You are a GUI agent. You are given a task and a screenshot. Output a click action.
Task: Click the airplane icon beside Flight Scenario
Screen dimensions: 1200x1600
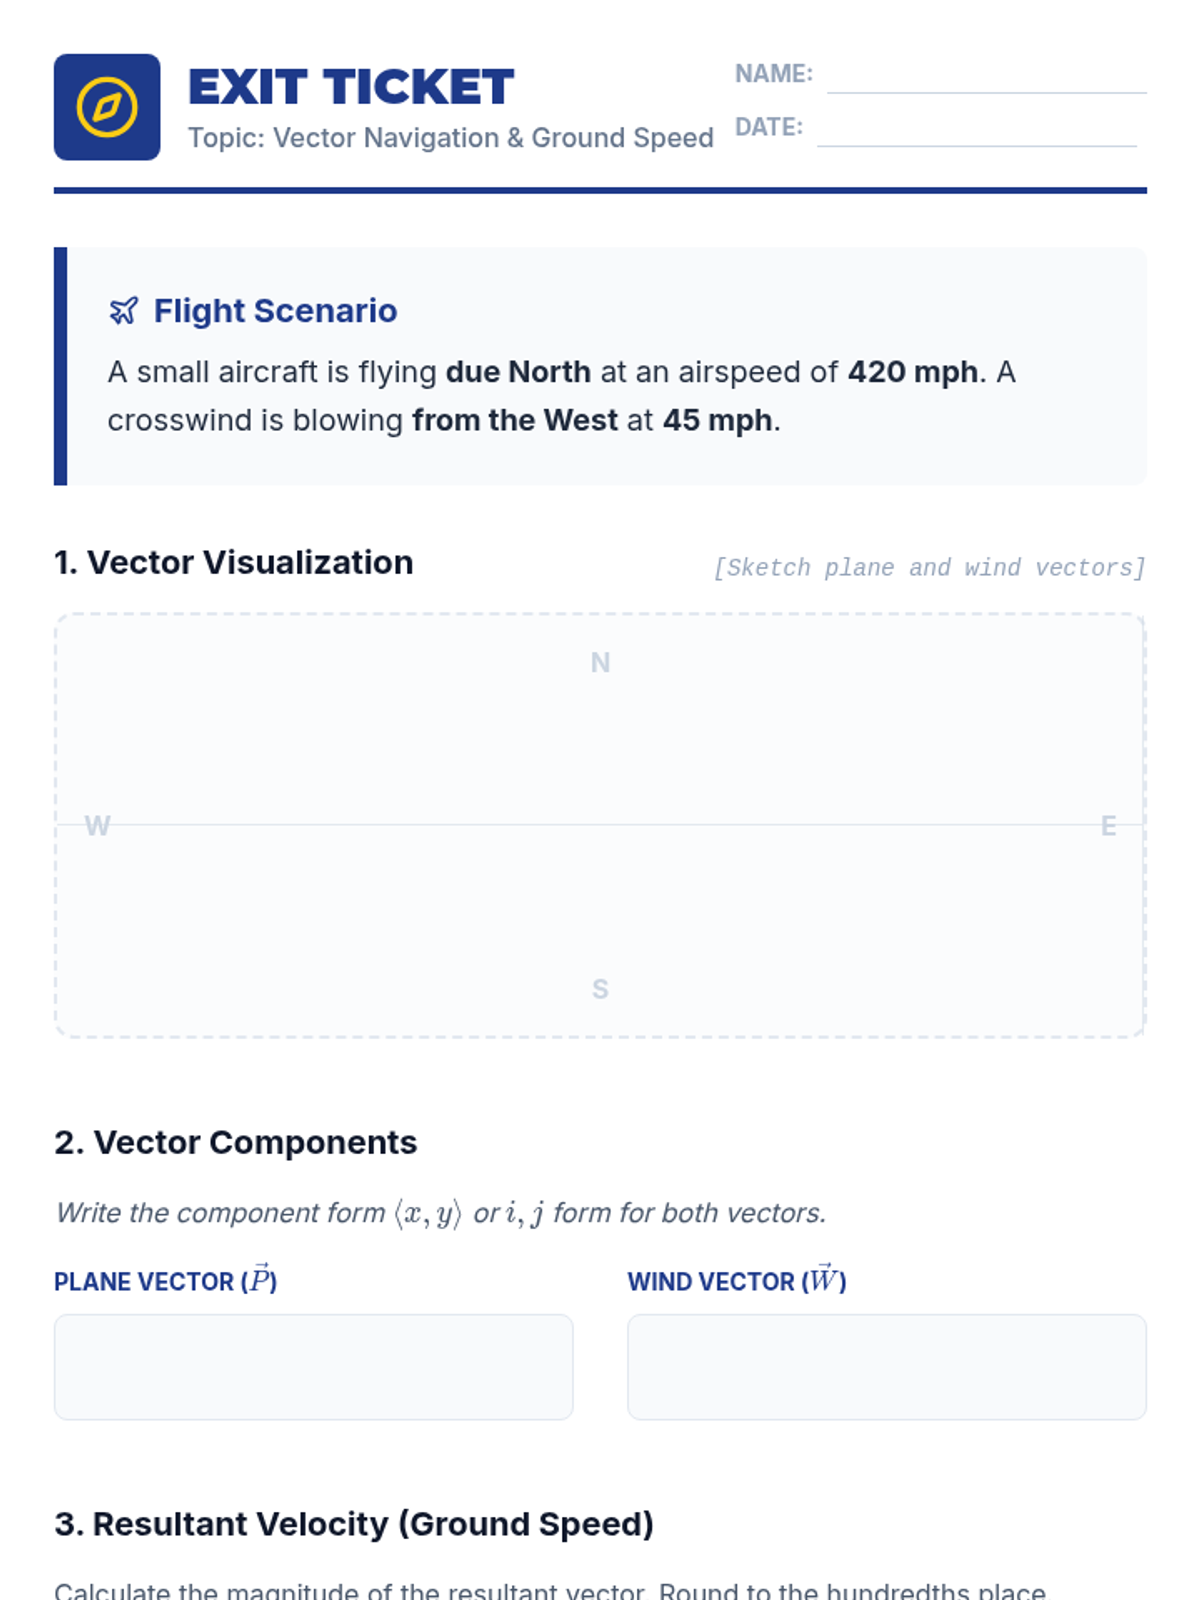(x=124, y=311)
